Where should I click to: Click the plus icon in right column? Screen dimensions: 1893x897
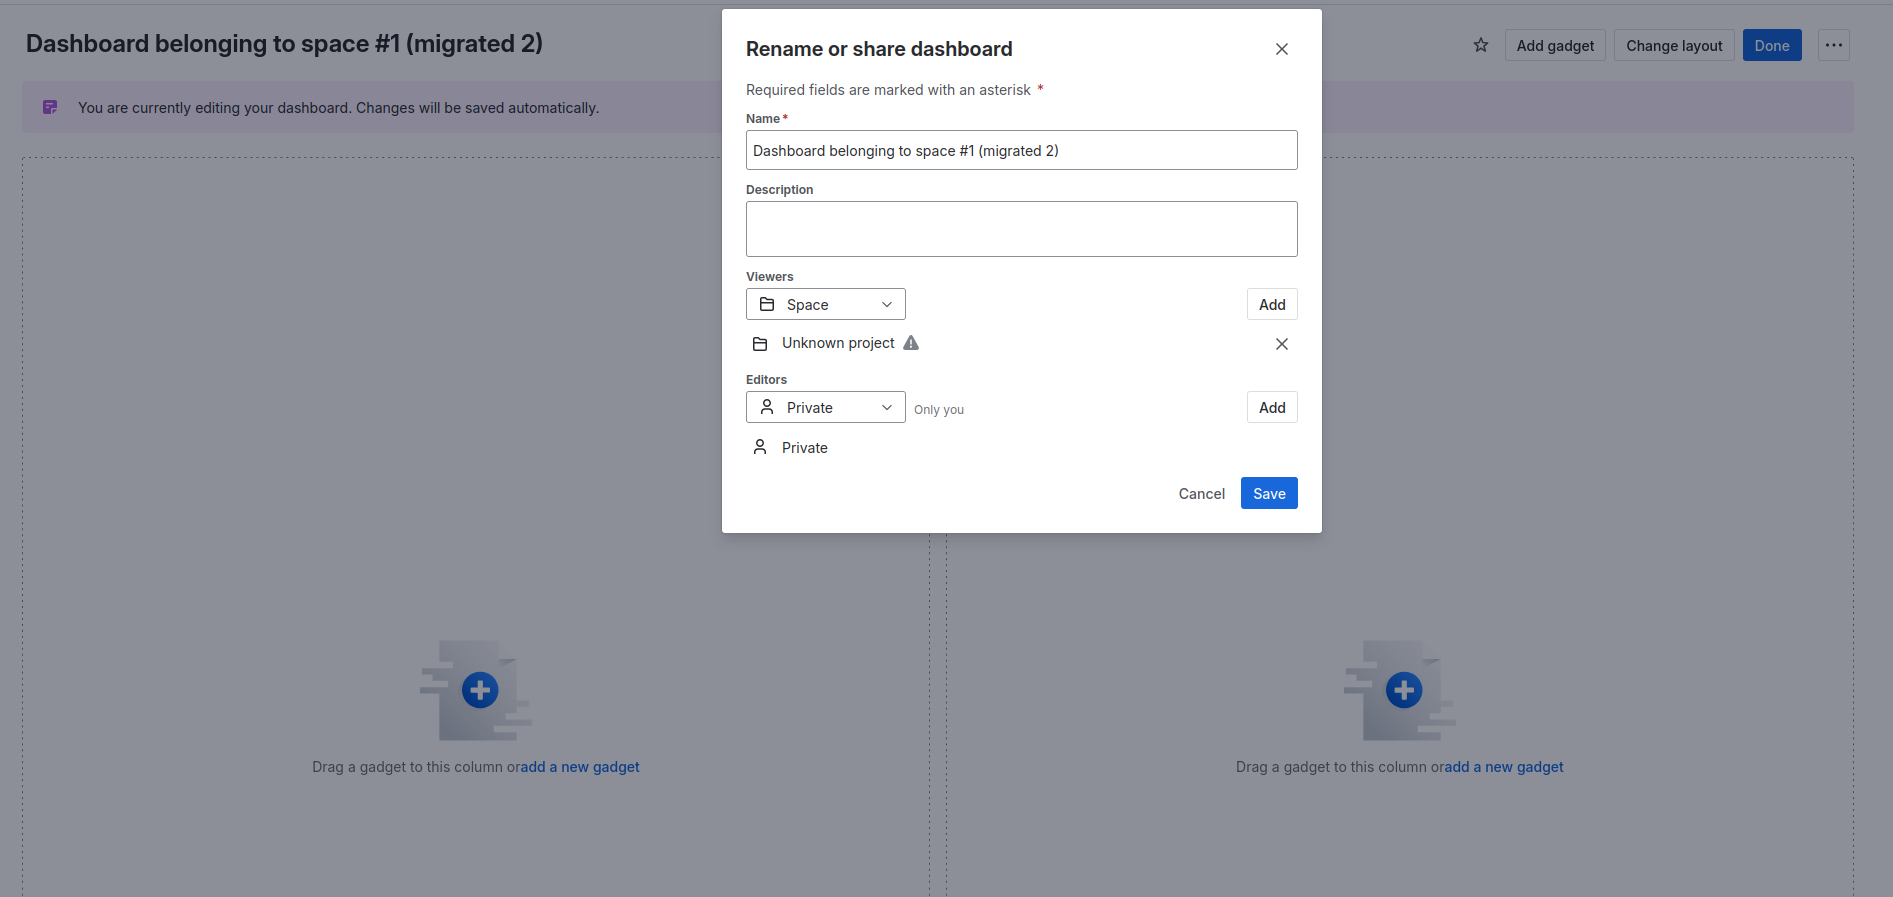(x=1403, y=690)
